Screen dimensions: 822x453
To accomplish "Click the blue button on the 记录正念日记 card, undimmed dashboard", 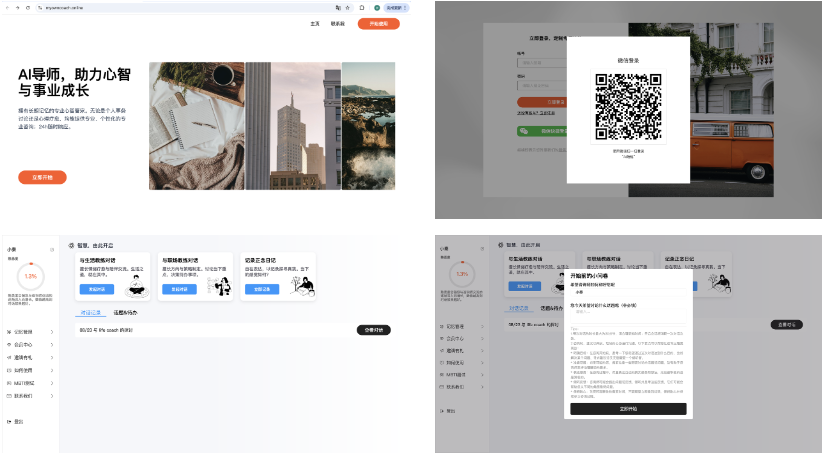I will [262, 289].
